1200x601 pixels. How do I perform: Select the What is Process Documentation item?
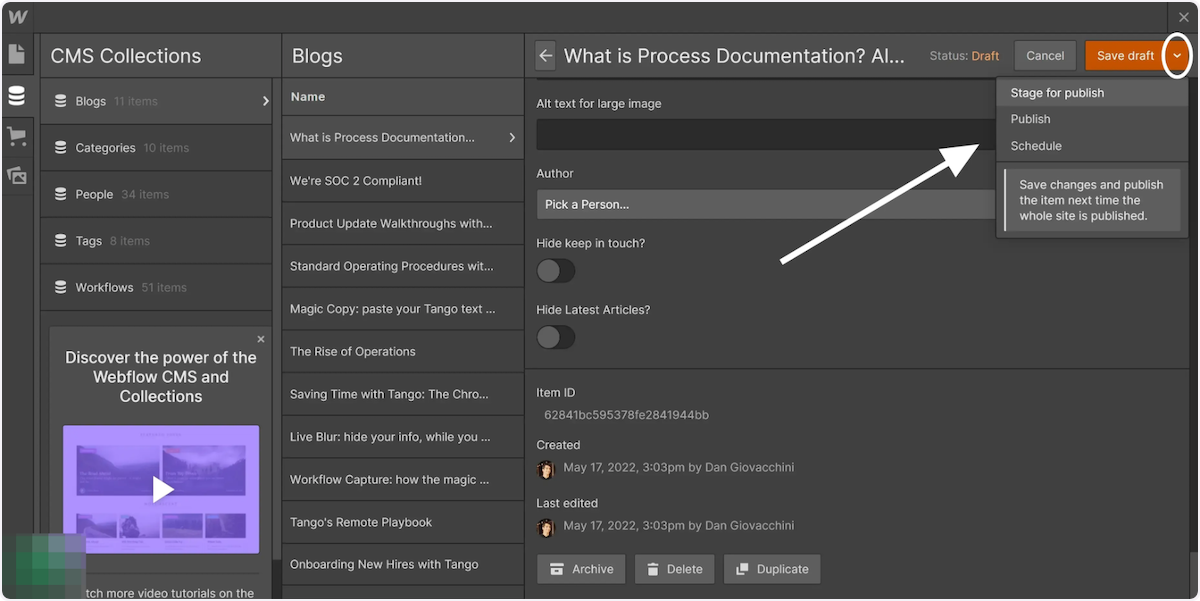403,137
